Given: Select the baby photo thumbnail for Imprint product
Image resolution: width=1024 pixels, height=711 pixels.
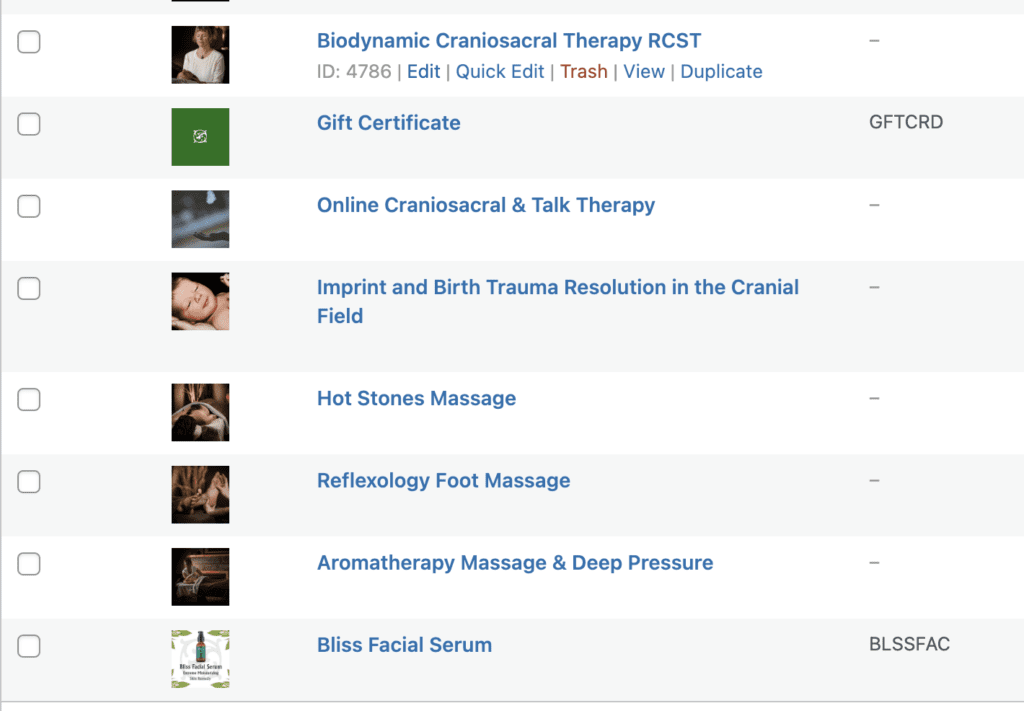Looking at the screenshot, I should click(200, 302).
